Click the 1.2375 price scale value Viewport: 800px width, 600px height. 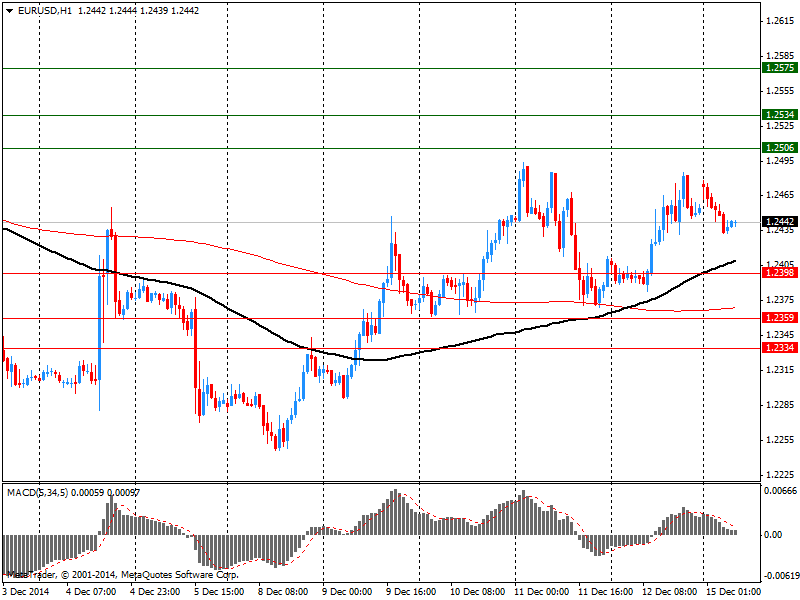click(x=780, y=299)
